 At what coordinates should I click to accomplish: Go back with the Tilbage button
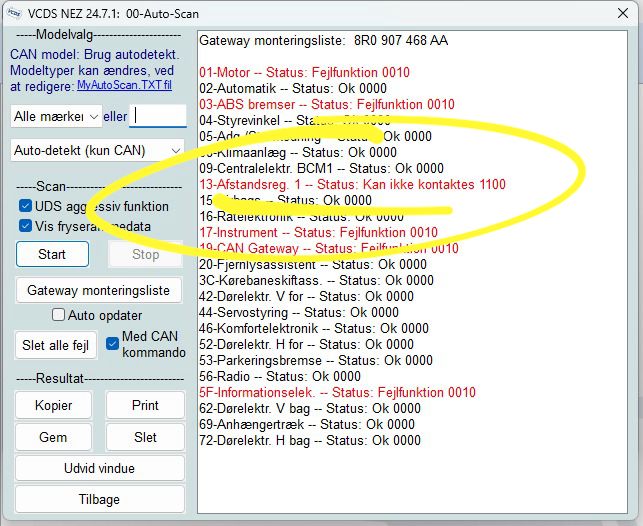pos(99,499)
